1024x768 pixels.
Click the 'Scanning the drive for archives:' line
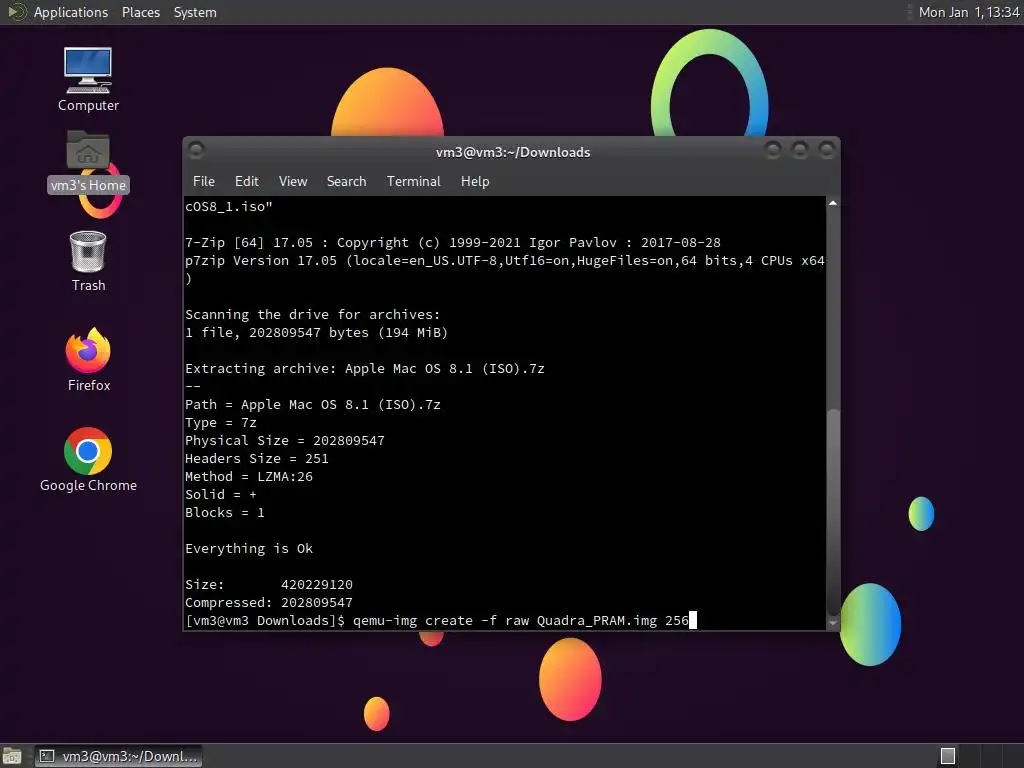(313, 315)
